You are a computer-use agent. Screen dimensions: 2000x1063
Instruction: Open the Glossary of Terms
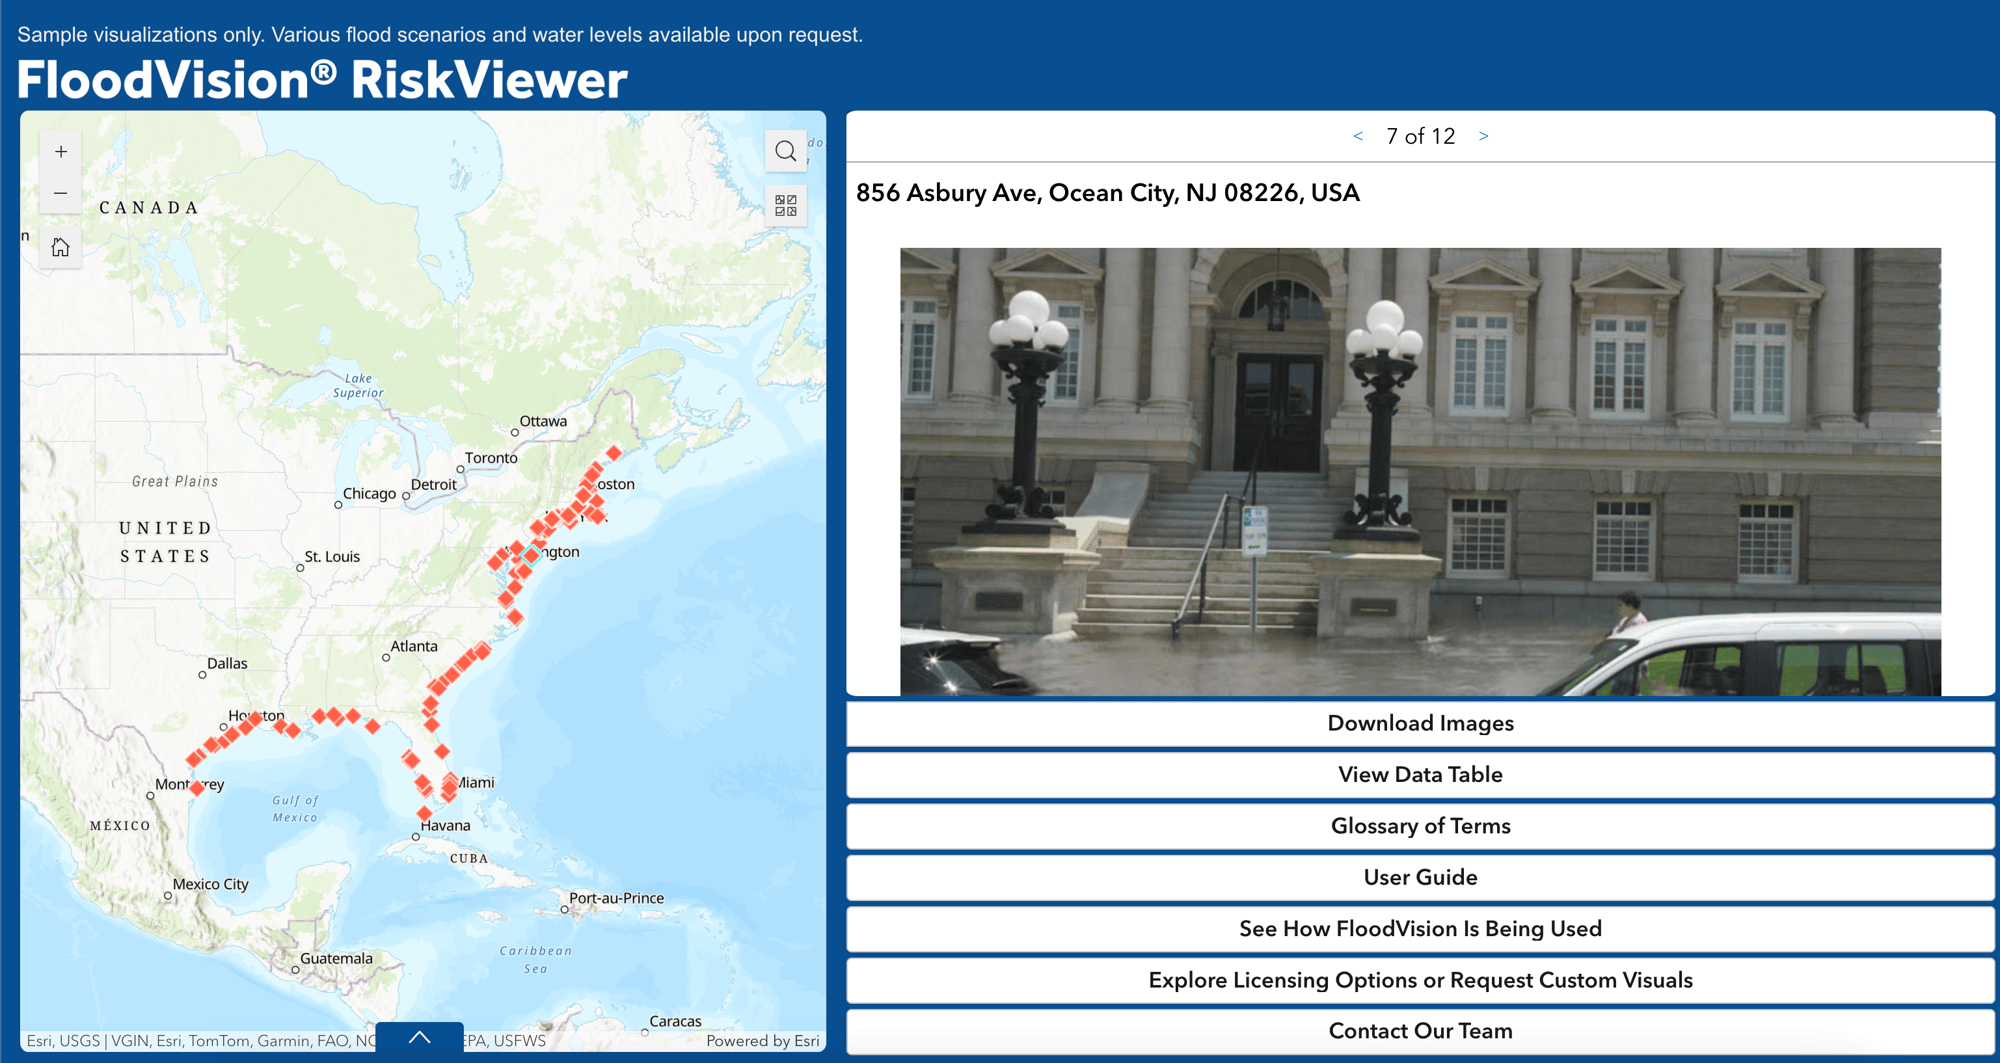click(x=1420, y=826)
